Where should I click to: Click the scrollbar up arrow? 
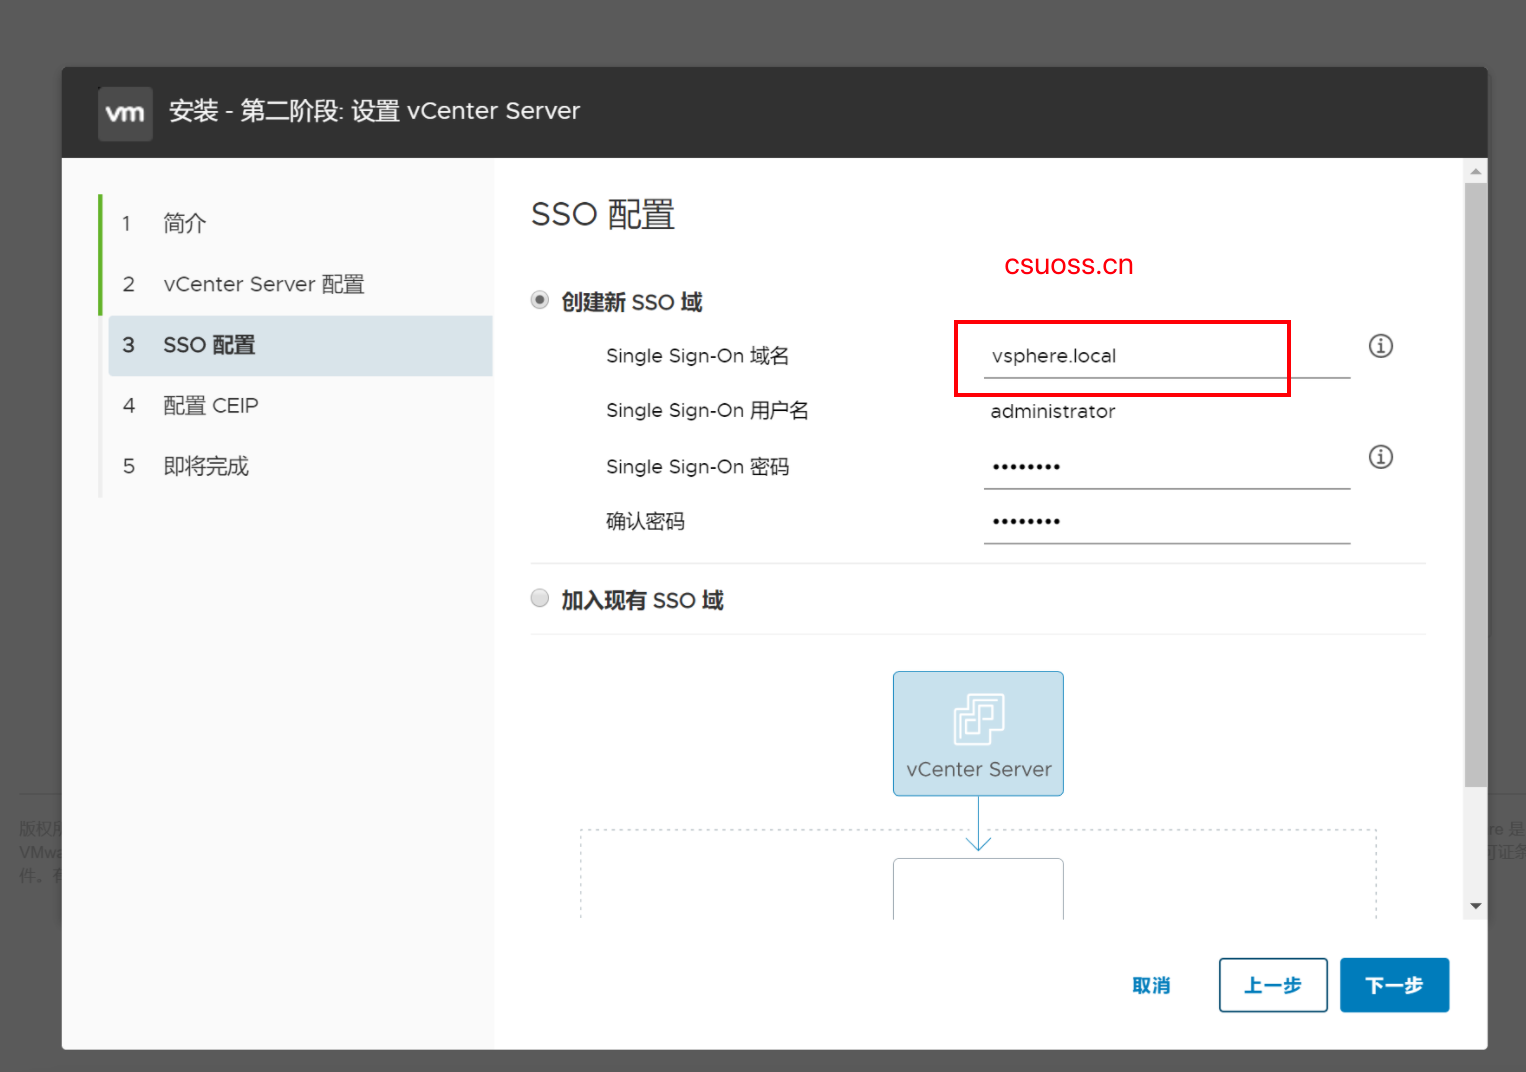[1475, 171]
